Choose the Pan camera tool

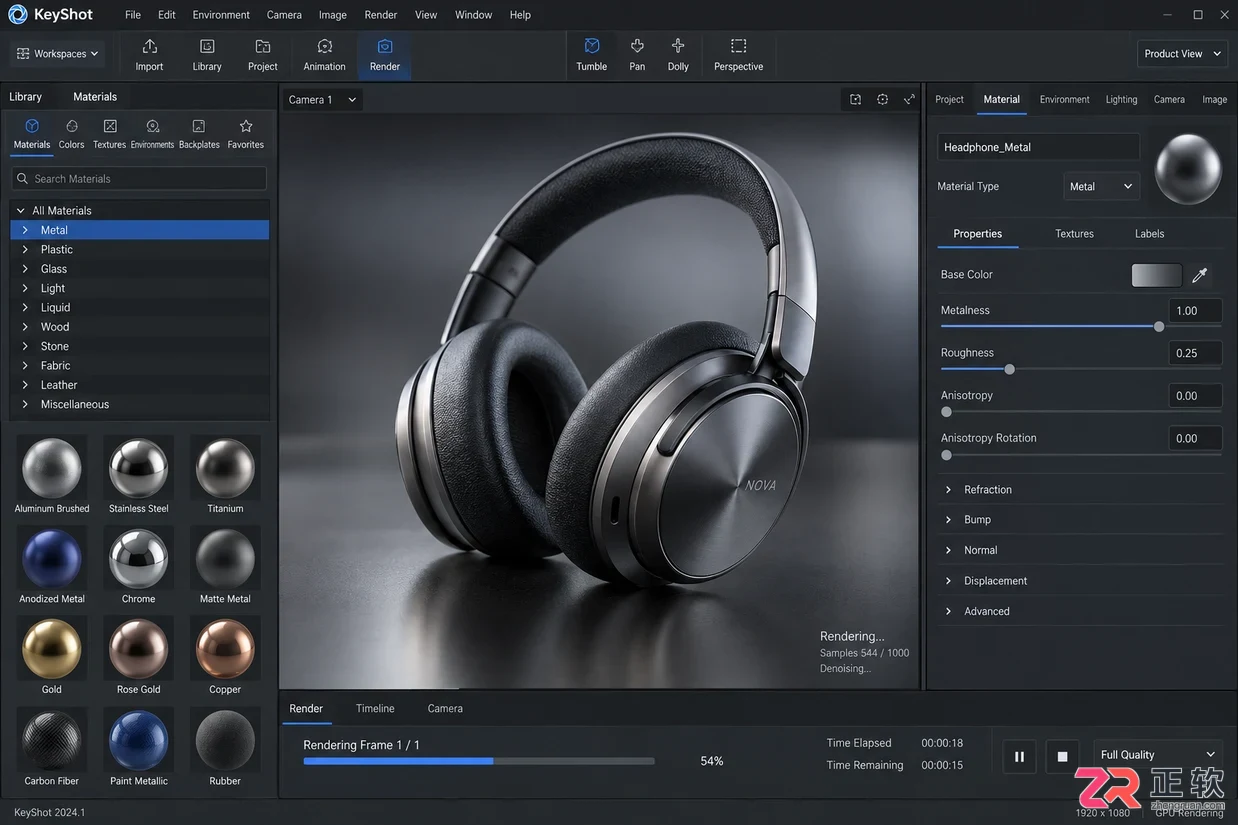click(637, 55)
